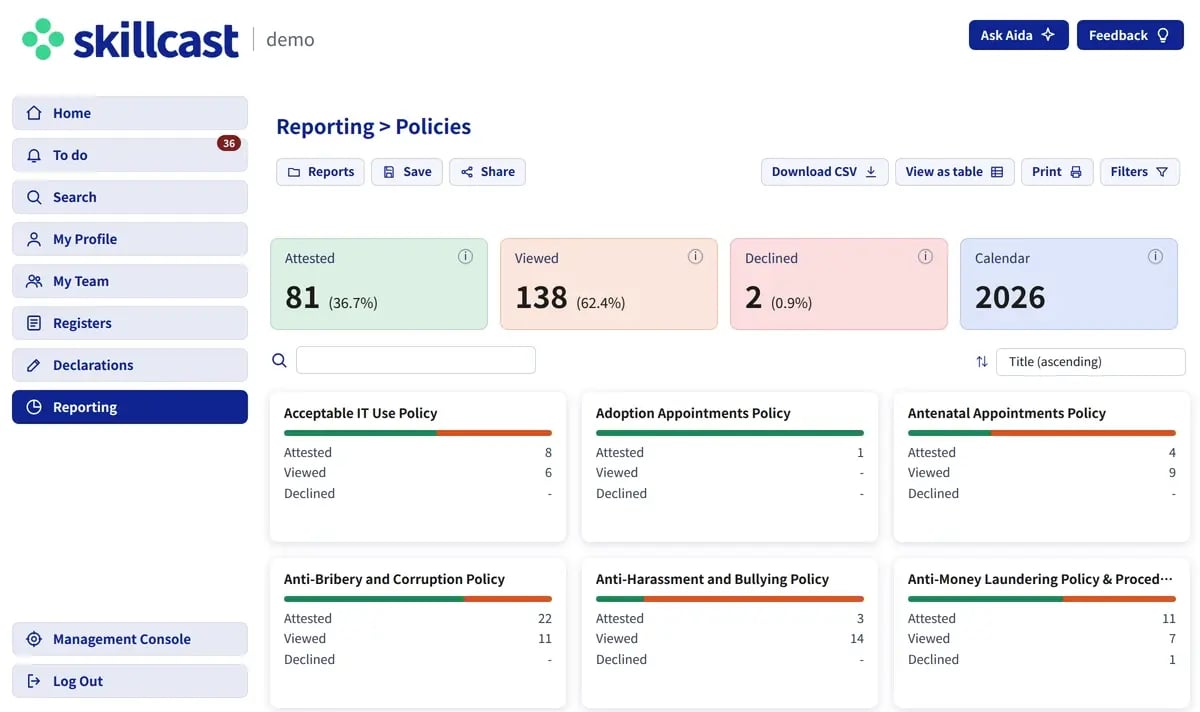Click Antenatal Appointments Policy progress bar
The width and height of the screenshot is (1200, 712).
click(1042, 433)
